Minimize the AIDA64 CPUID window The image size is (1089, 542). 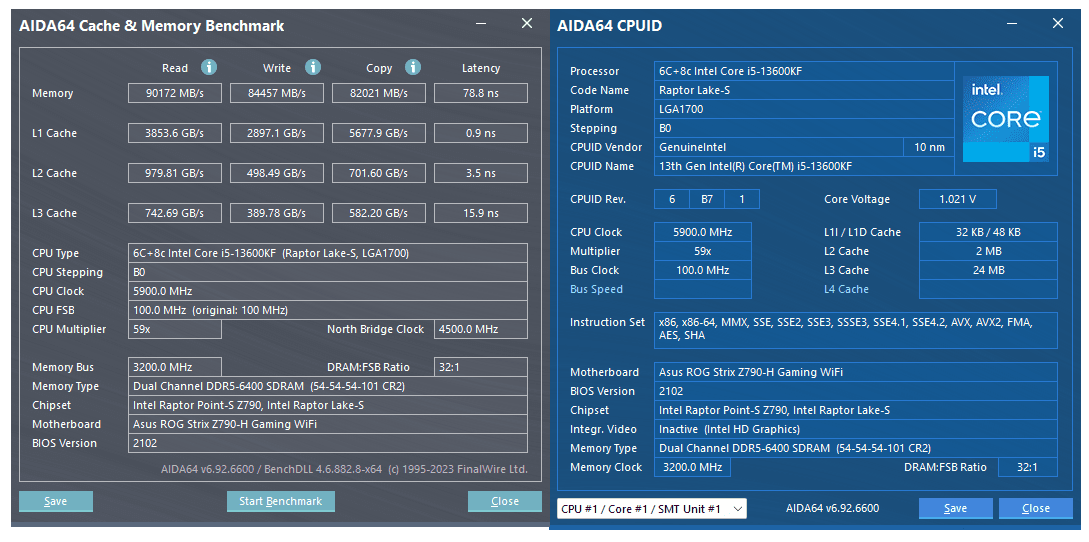pyautogui.click(x=1012, y=24)
